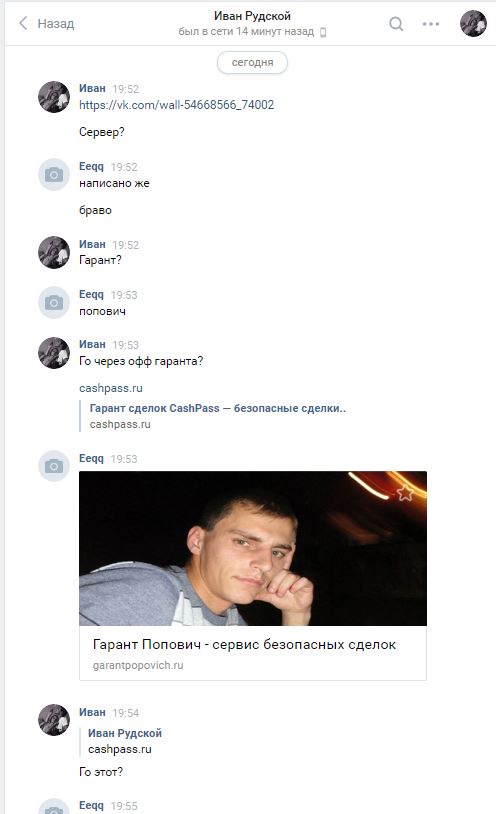Click bookmark star on the photo preview
Screen dimensions: 496x814
(405, 493)
